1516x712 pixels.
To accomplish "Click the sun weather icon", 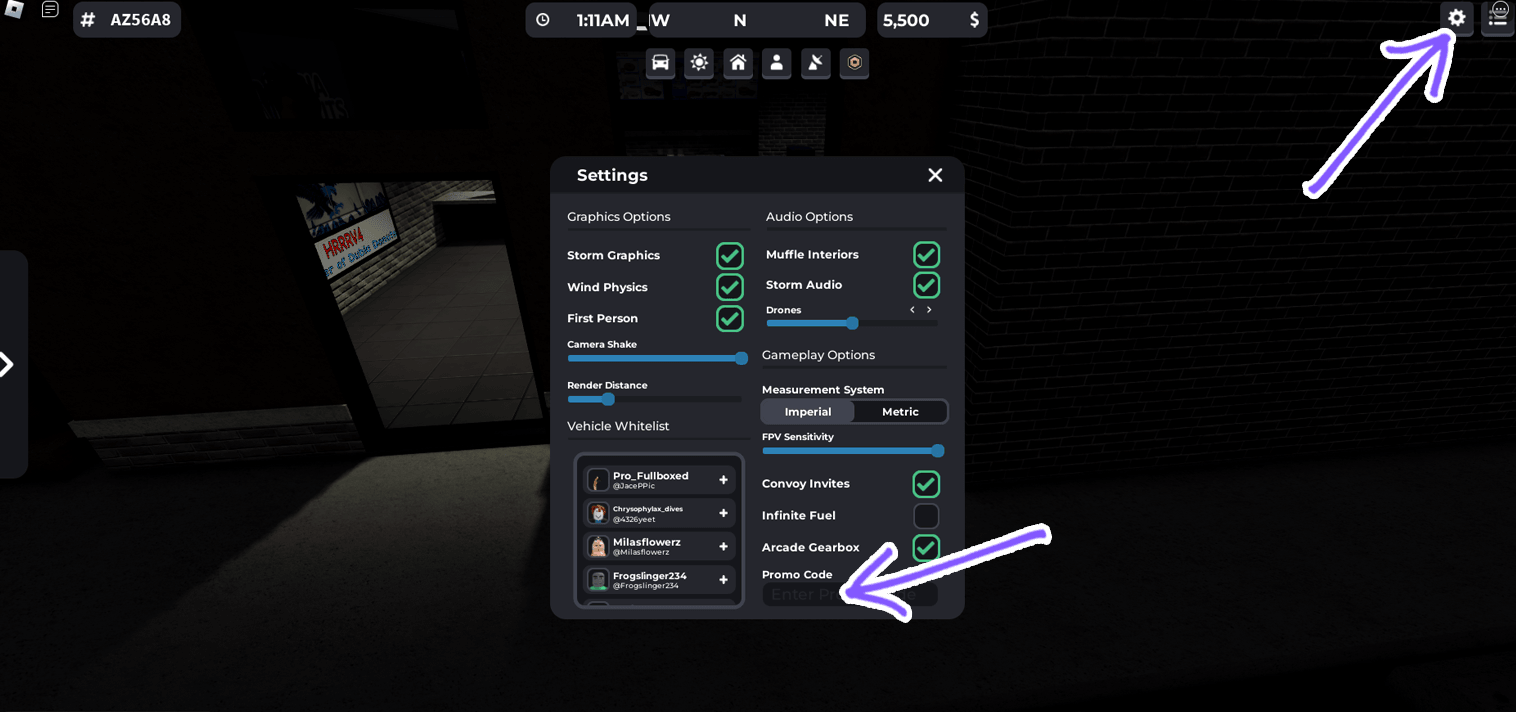I will [x=699, y=63].
